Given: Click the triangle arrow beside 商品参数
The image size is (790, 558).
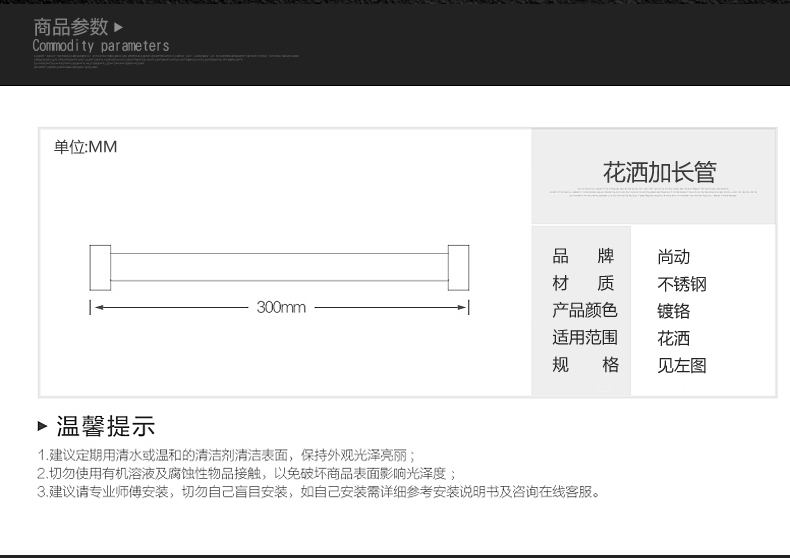Looking at the screenshot, I should (x=118, y=27).
